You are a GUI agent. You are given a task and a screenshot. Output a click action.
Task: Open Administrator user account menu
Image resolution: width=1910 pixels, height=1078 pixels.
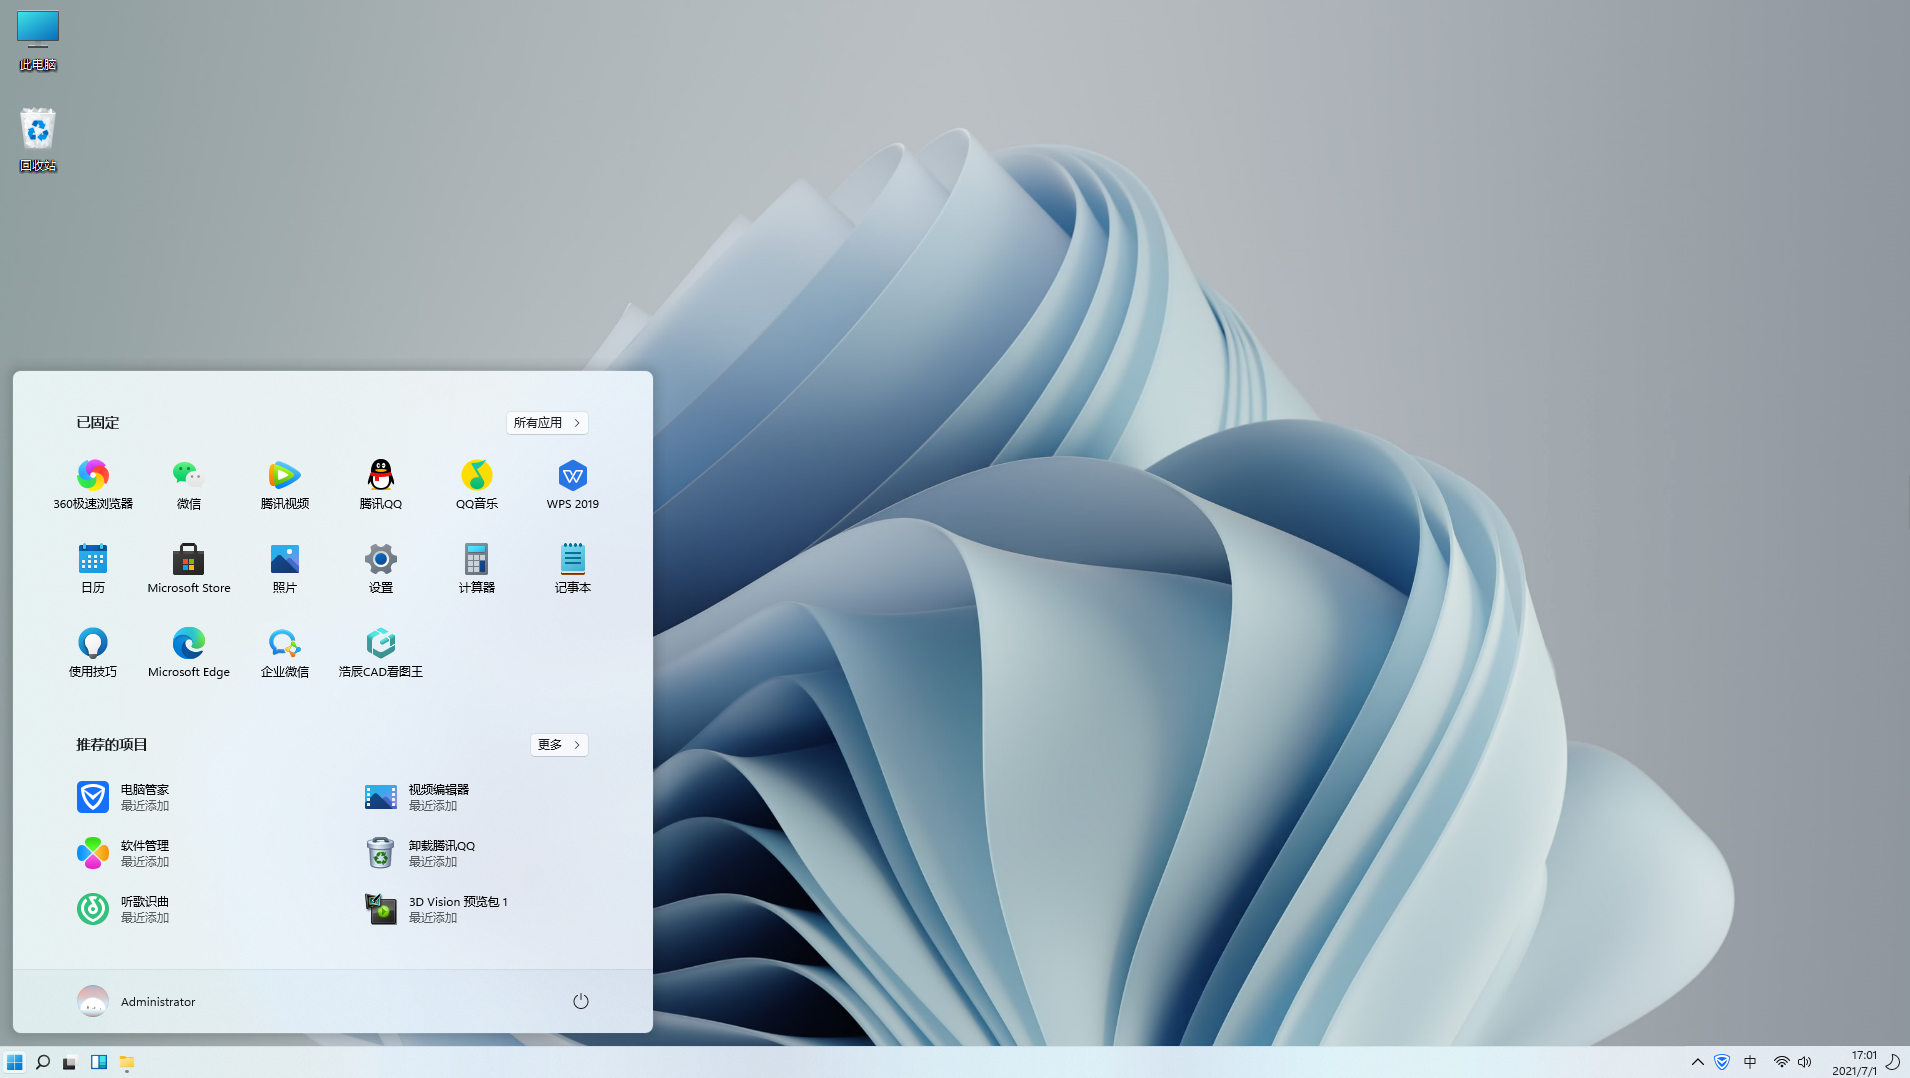[x=137, y=1001]
